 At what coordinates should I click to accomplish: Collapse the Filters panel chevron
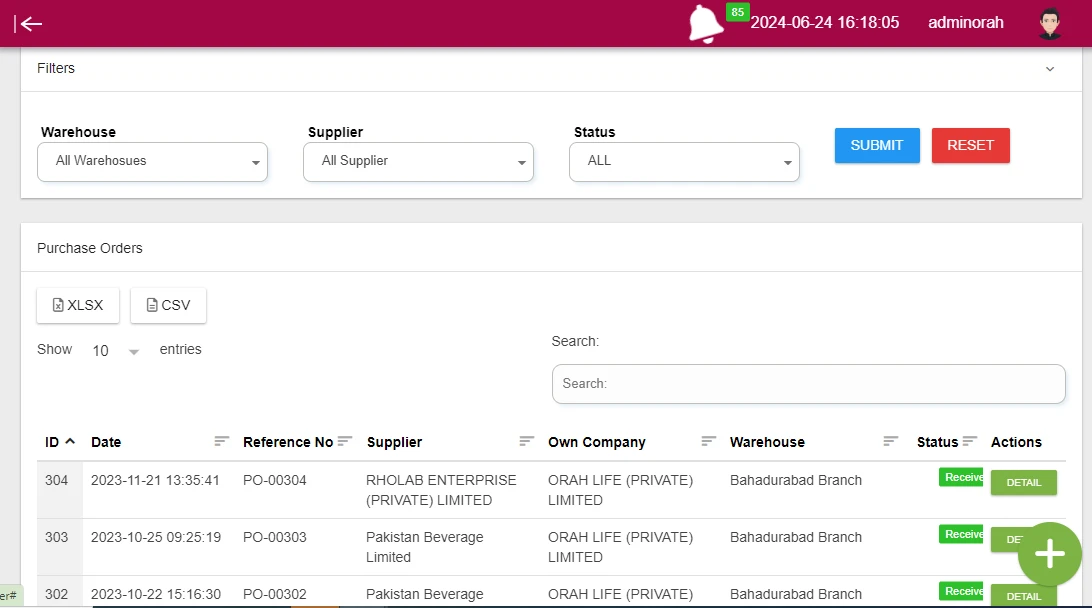1050,69
